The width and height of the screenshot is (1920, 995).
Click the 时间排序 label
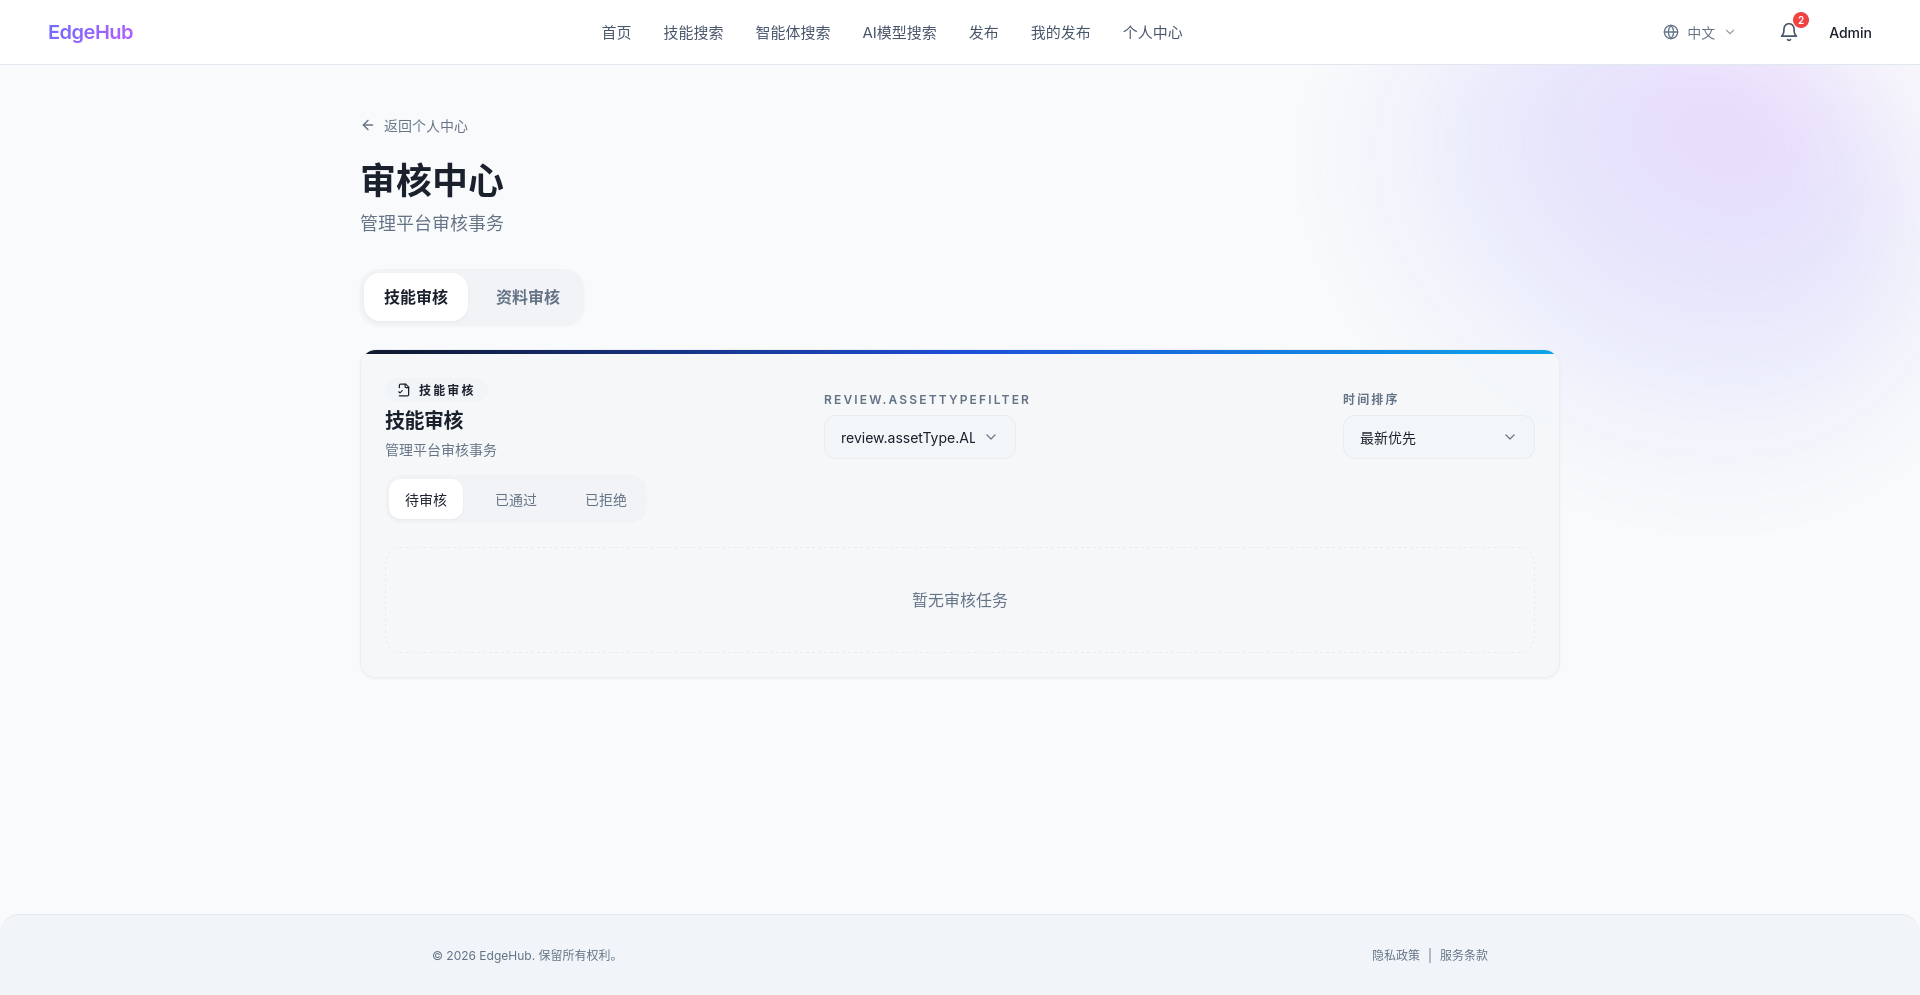click(1370, 399)
